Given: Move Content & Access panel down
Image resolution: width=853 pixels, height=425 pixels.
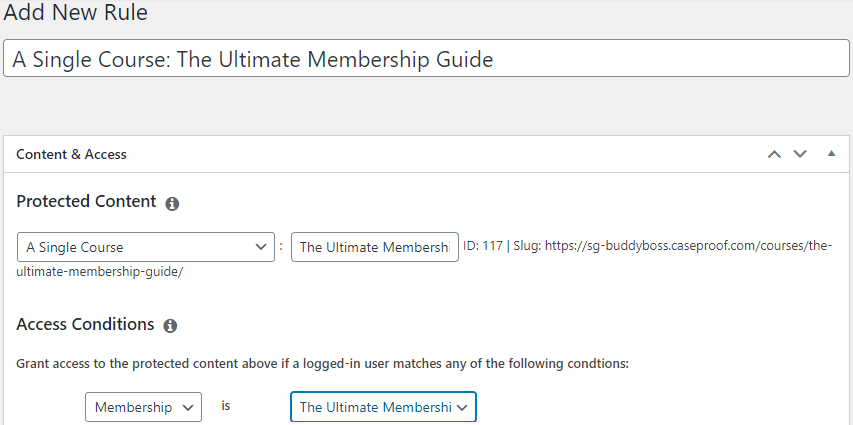Looking at the screenshot, I should (799, 154).
